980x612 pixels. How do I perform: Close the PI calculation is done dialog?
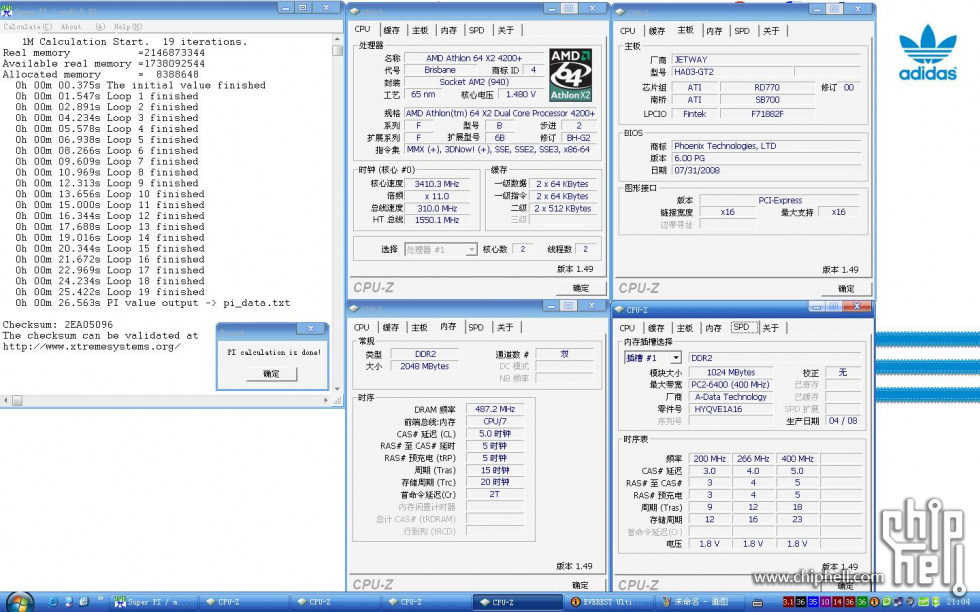point(311,329)
